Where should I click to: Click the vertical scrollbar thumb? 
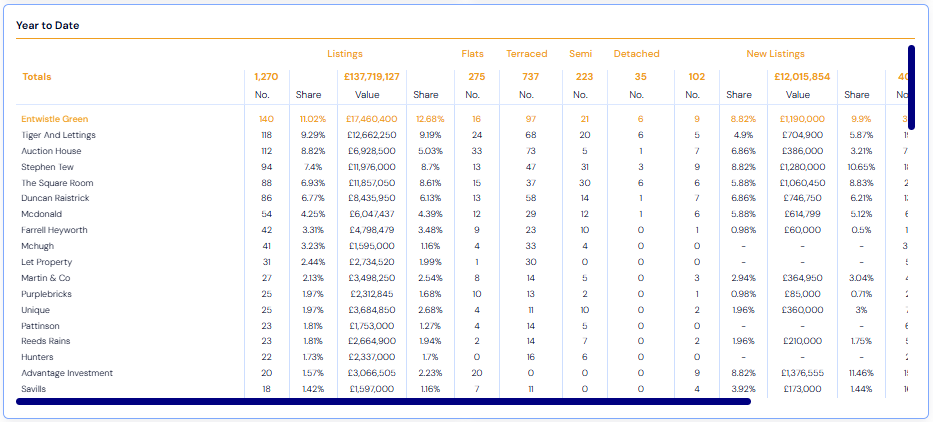point(911,87)
